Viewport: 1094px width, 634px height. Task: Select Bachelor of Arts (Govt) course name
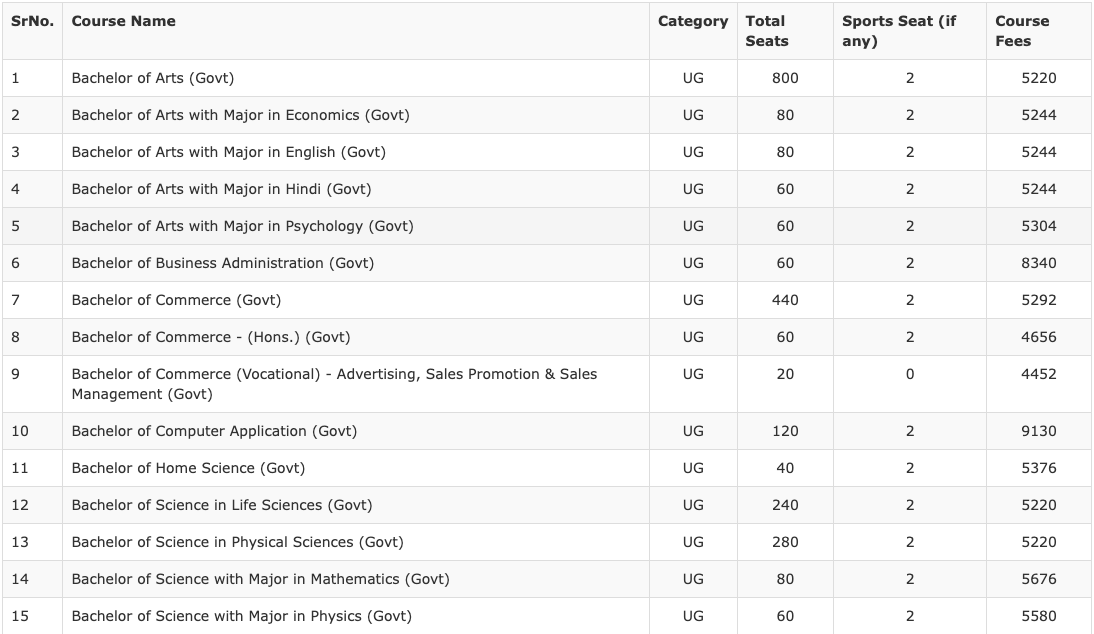click(x=152, y=78)
